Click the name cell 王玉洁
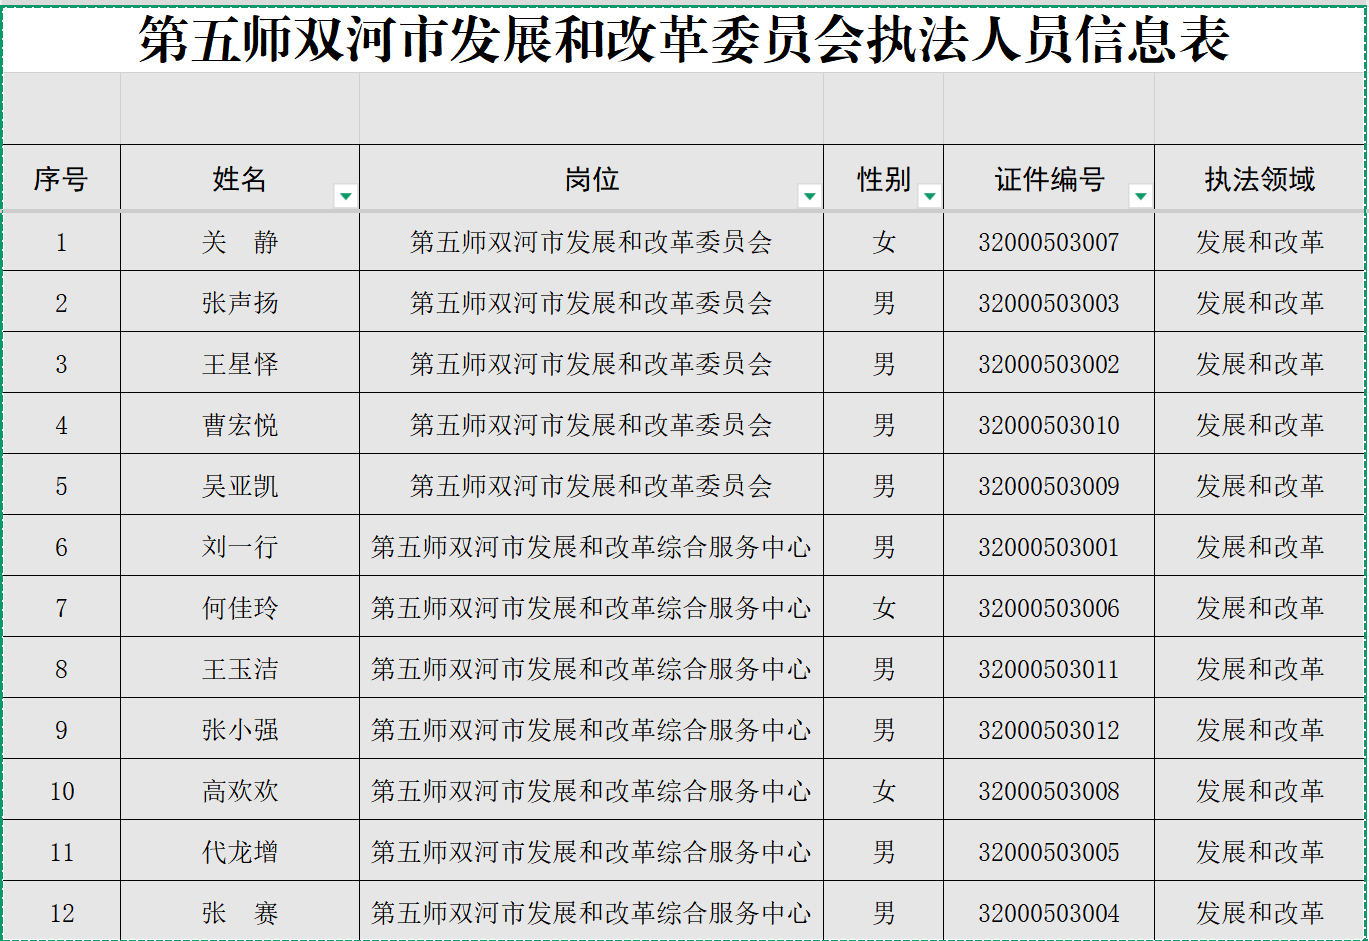This screenshot has height=941, width=1369. (240, 669)
